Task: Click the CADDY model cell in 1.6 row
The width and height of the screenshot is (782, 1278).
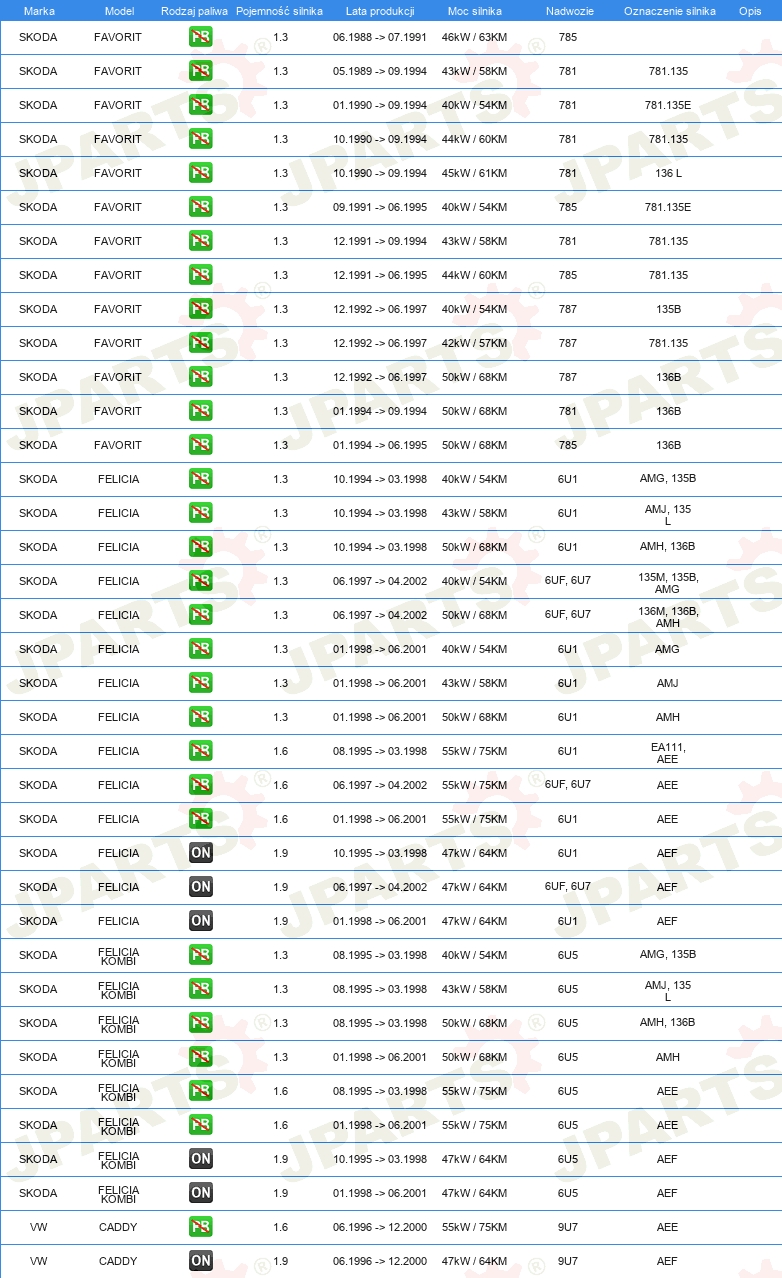Action: point(118,1227)
